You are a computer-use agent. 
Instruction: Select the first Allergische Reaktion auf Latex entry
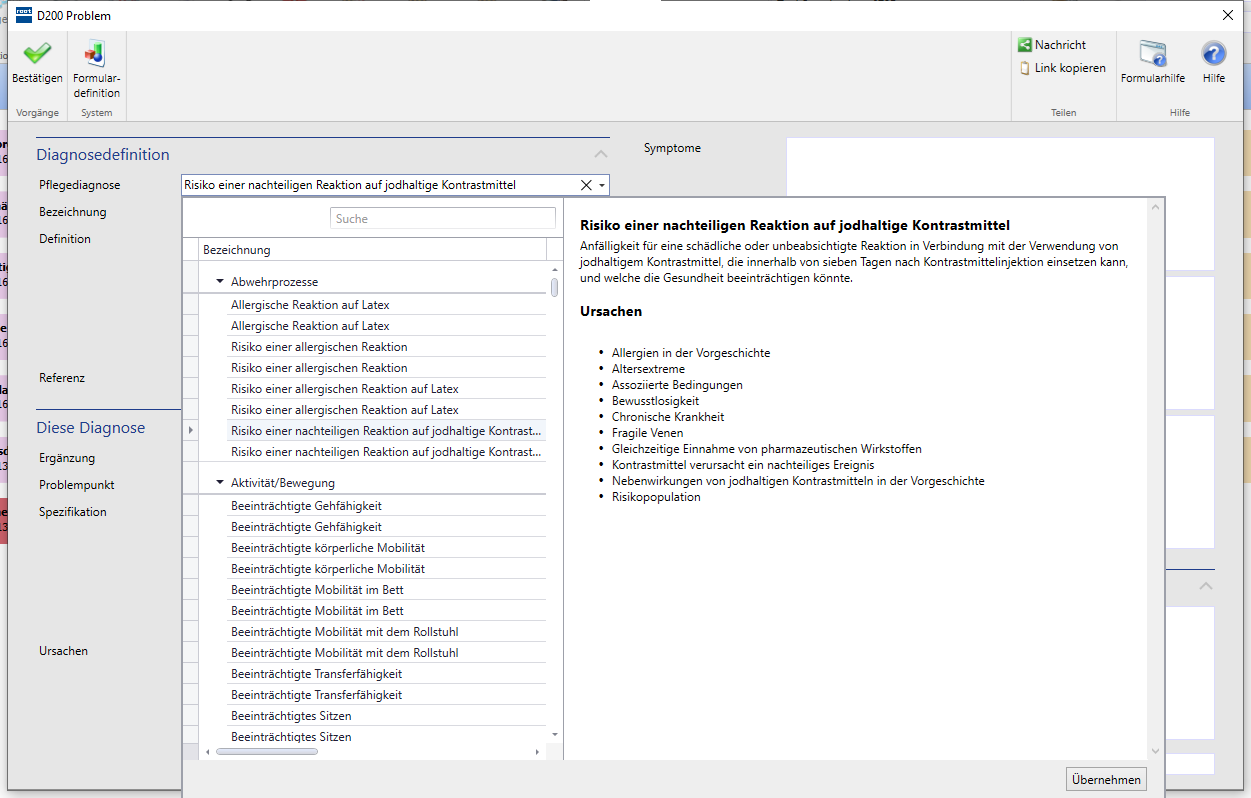[x=310, y=305]
